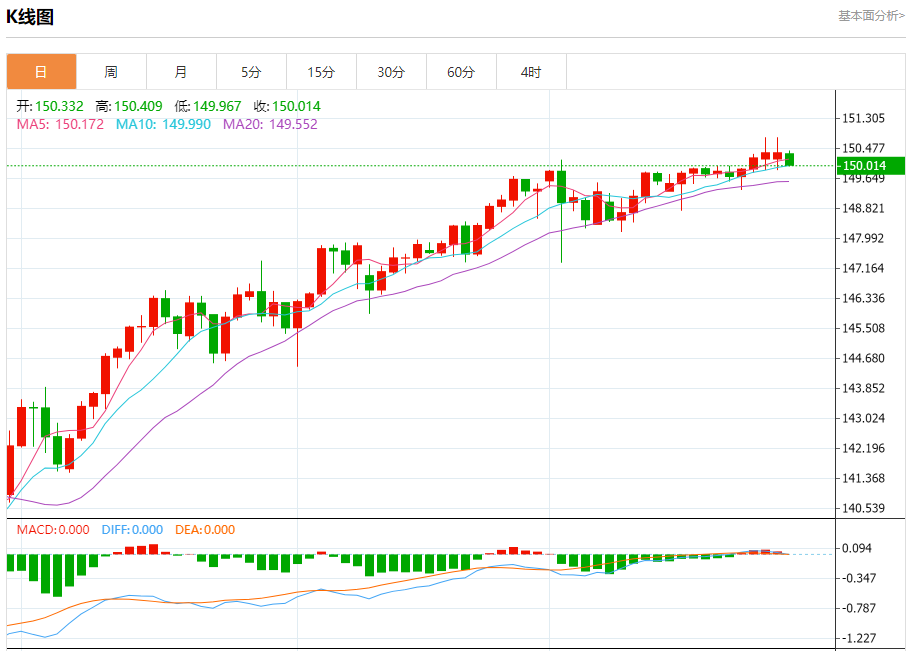The width and height of the screenshot is (912, 651).
Task: Choose the 60分 interval tab
Action: point(461,72)
